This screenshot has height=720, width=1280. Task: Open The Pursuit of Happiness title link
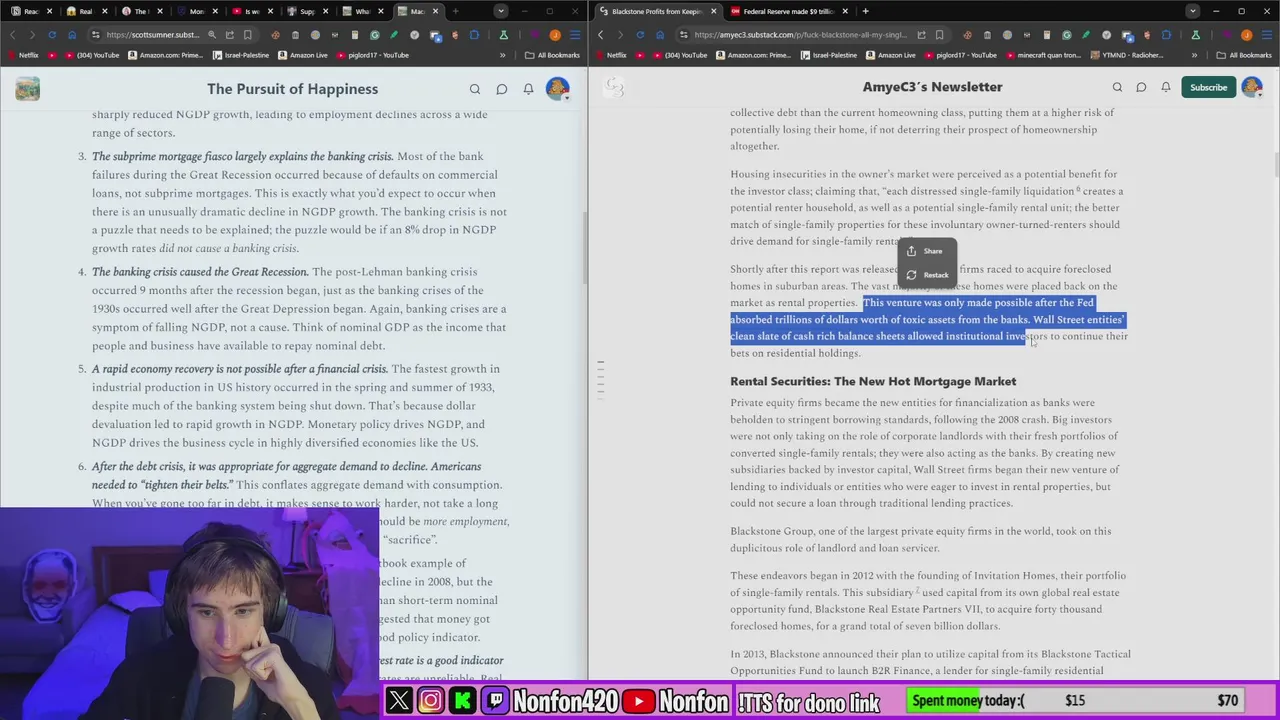point(292,89)
